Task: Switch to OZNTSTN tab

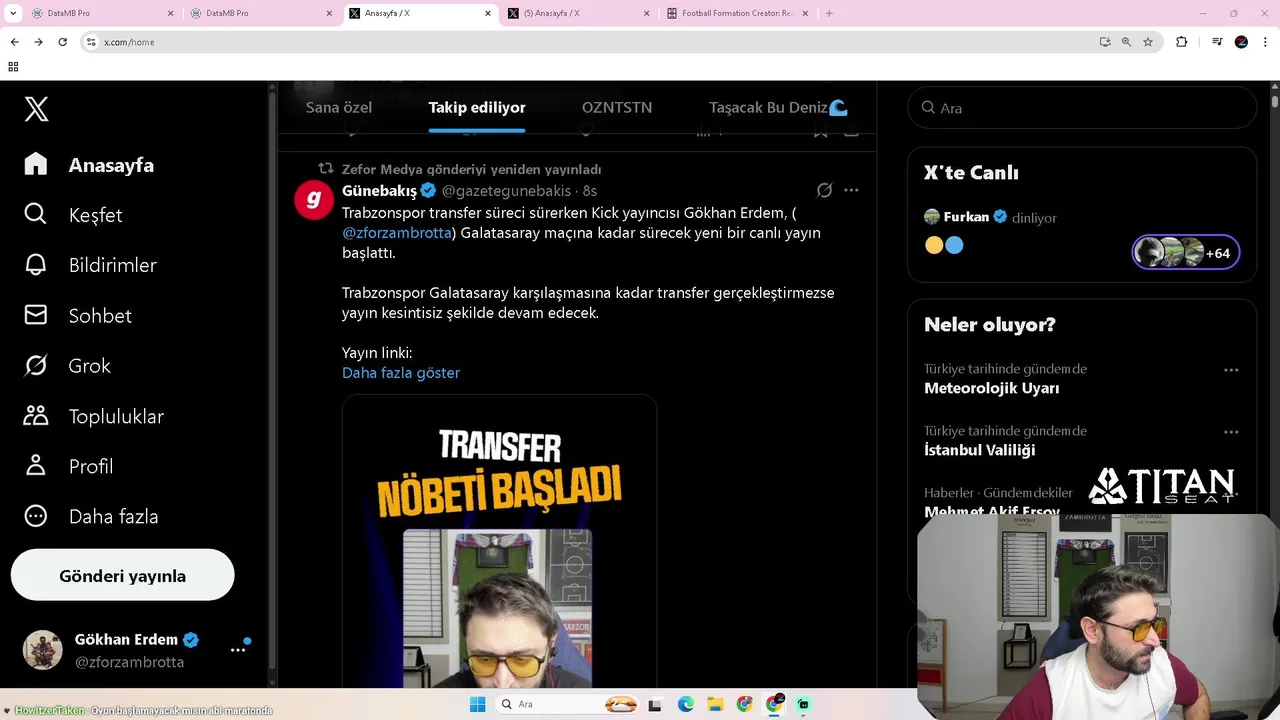Action: tap(617, 107)
